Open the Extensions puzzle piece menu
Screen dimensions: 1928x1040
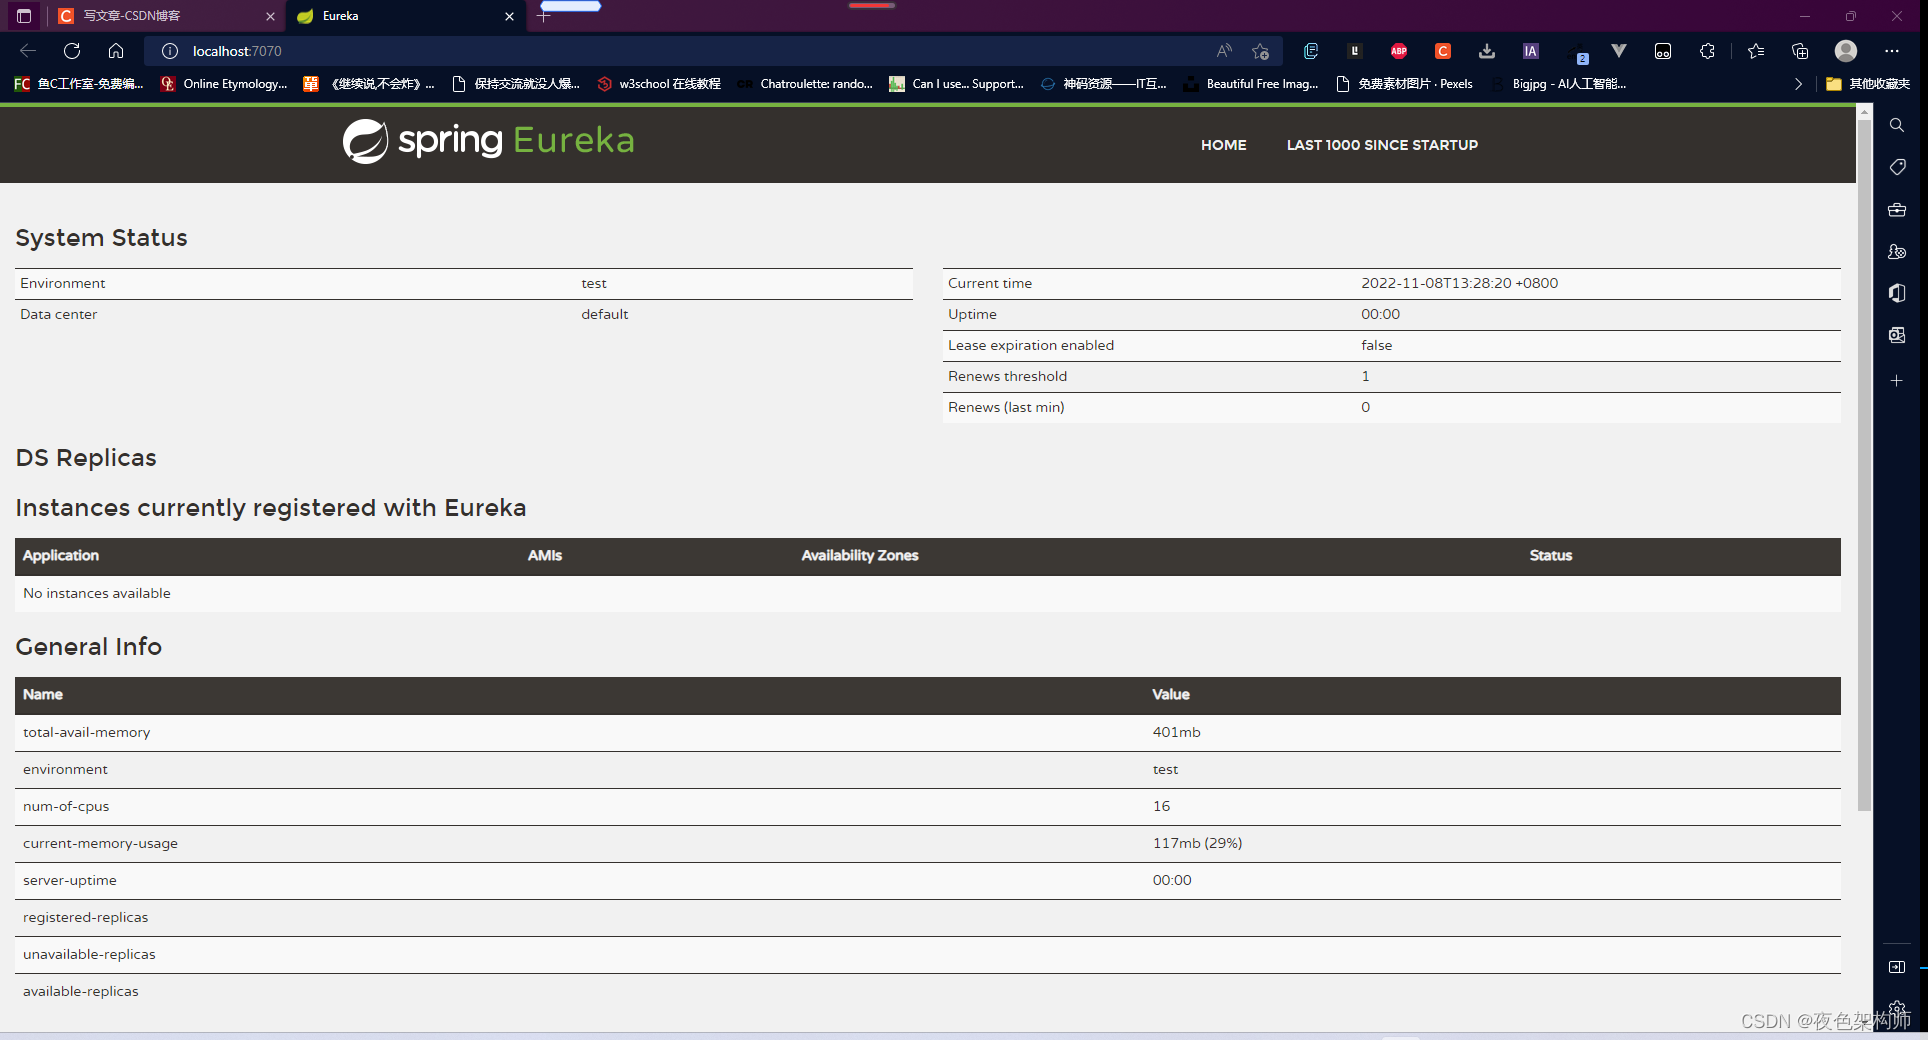[1707, 51]
